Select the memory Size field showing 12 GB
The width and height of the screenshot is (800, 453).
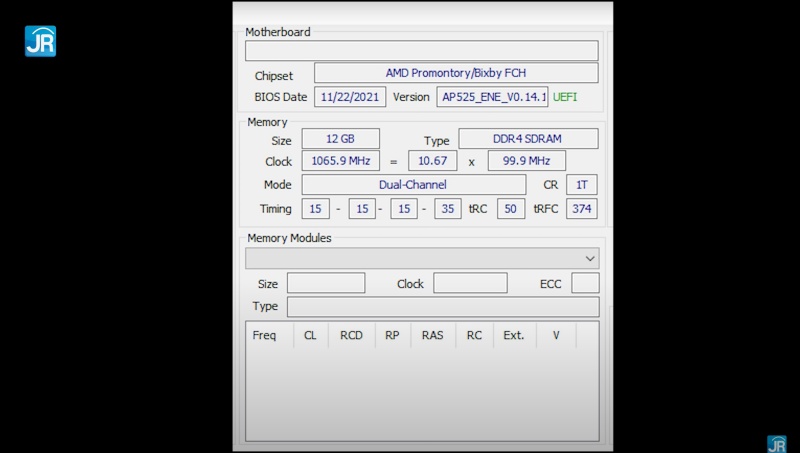click(340, 140)
